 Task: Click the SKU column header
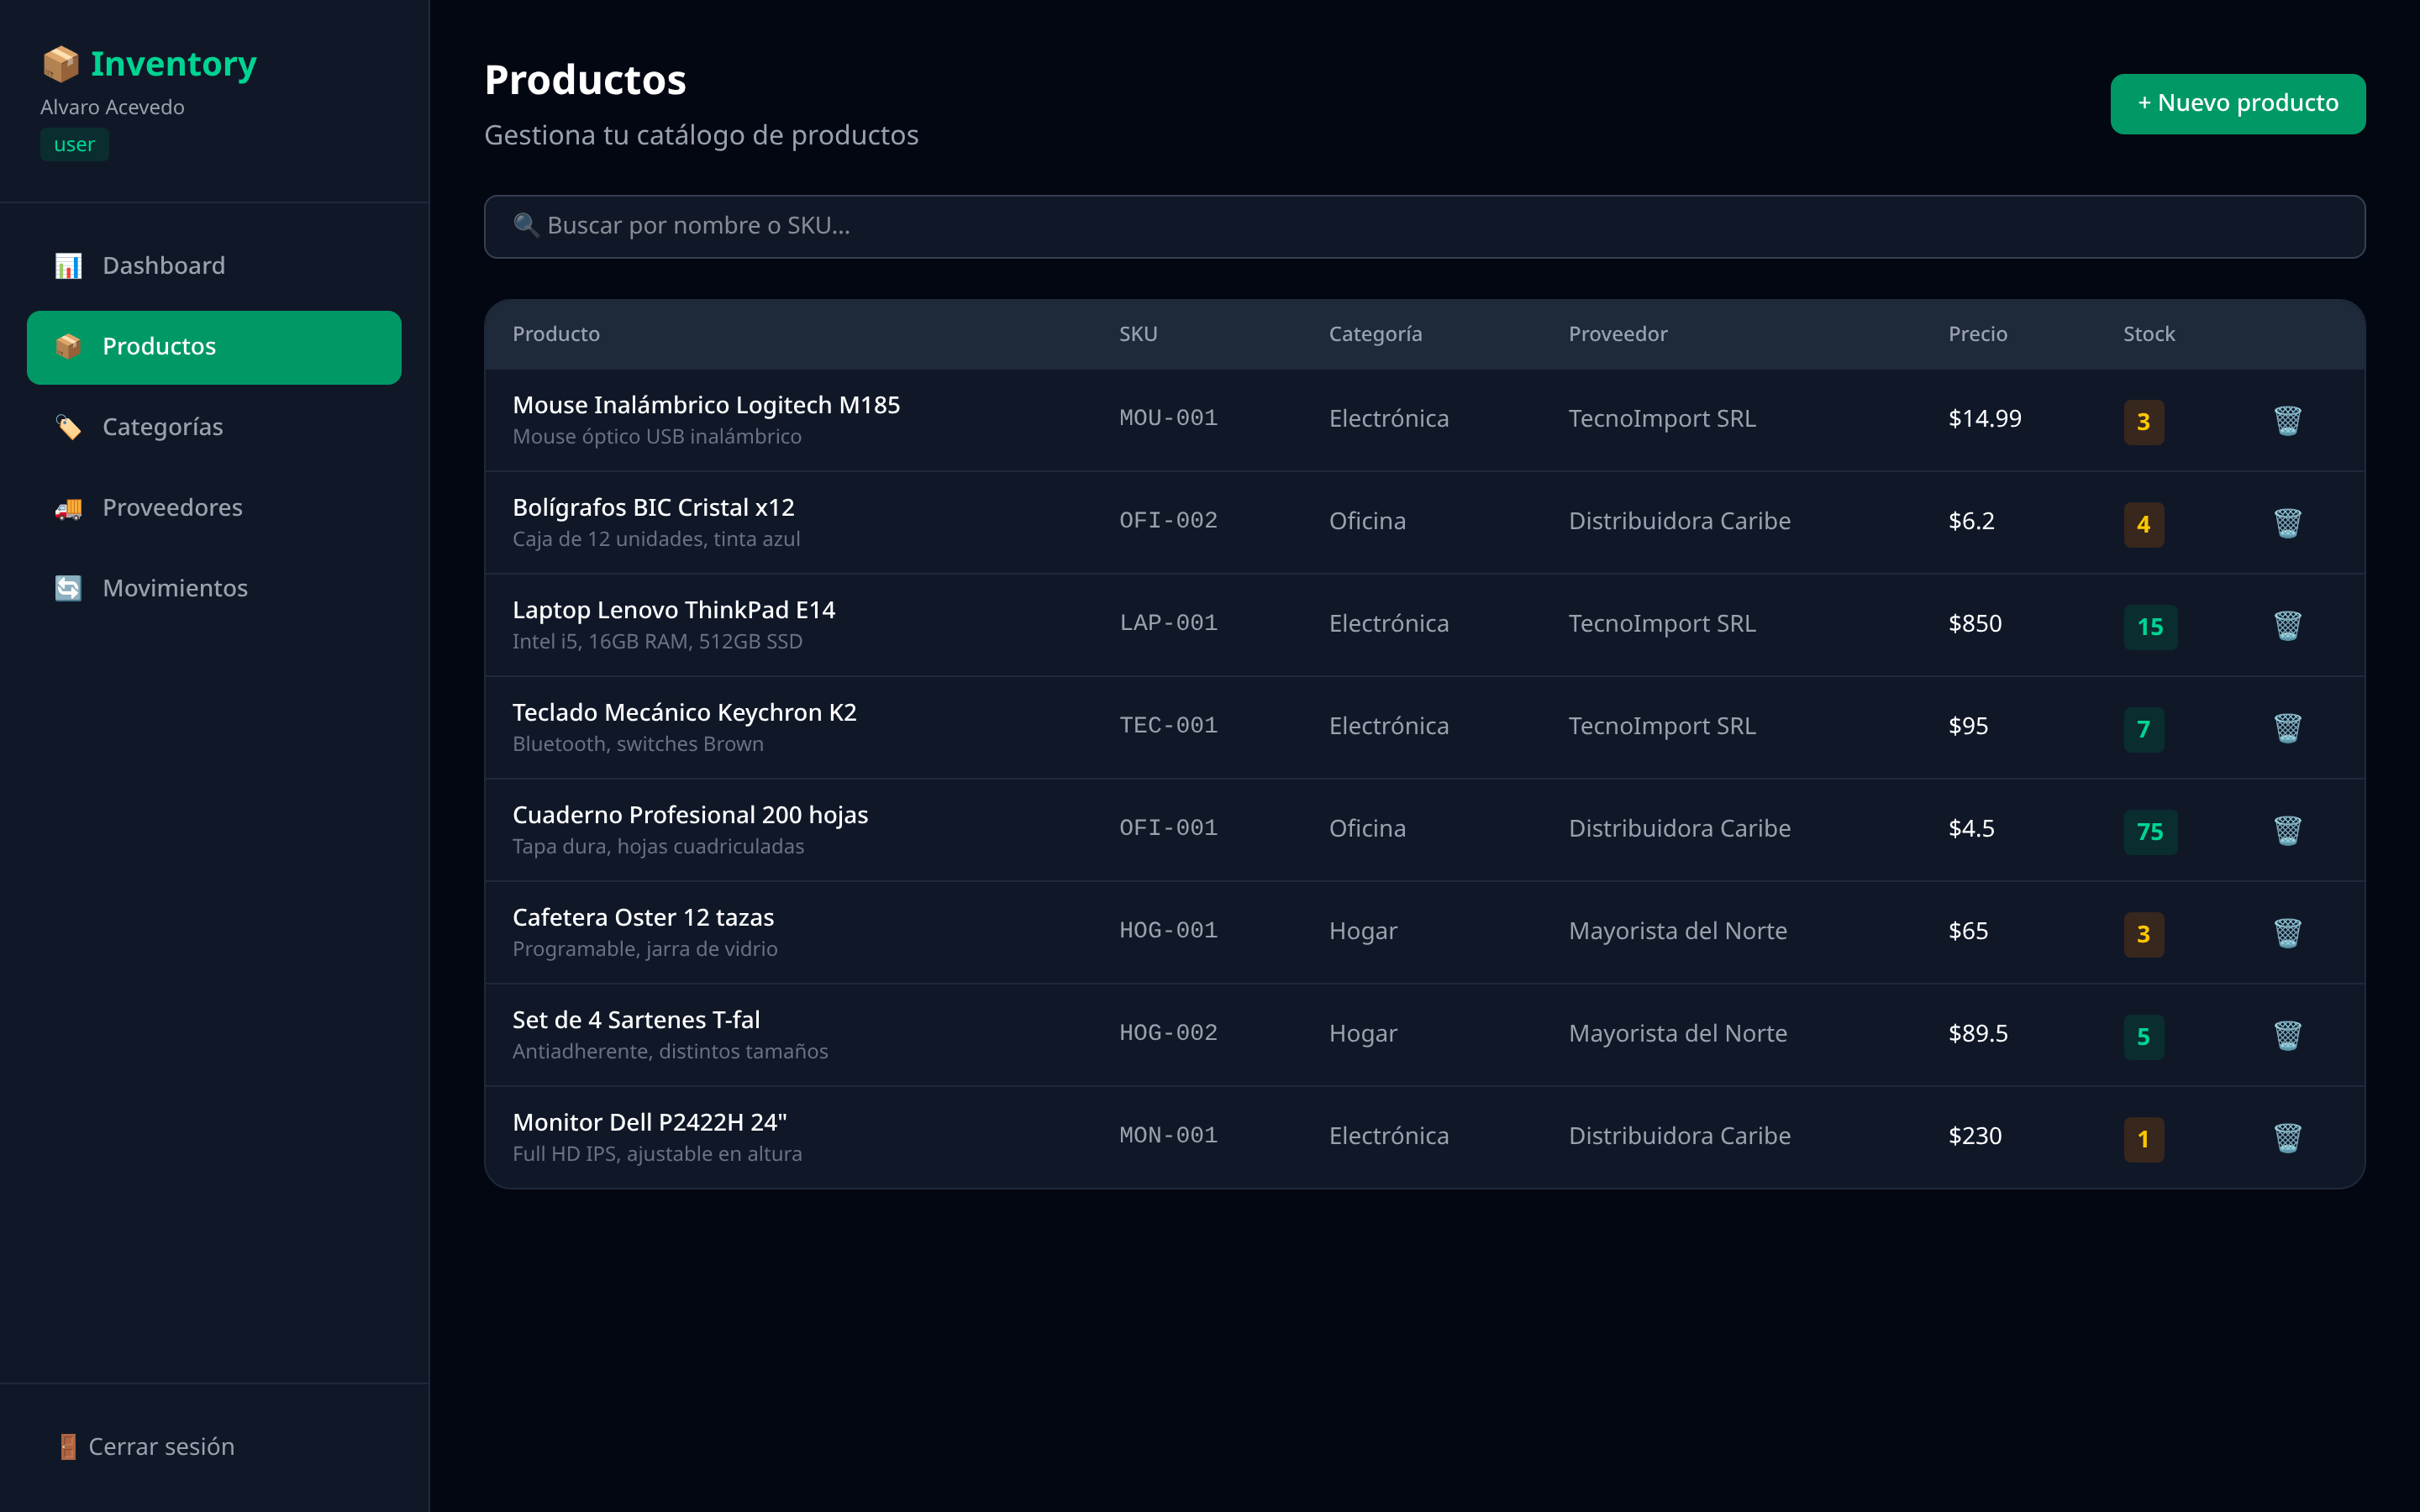[1138, 334]
